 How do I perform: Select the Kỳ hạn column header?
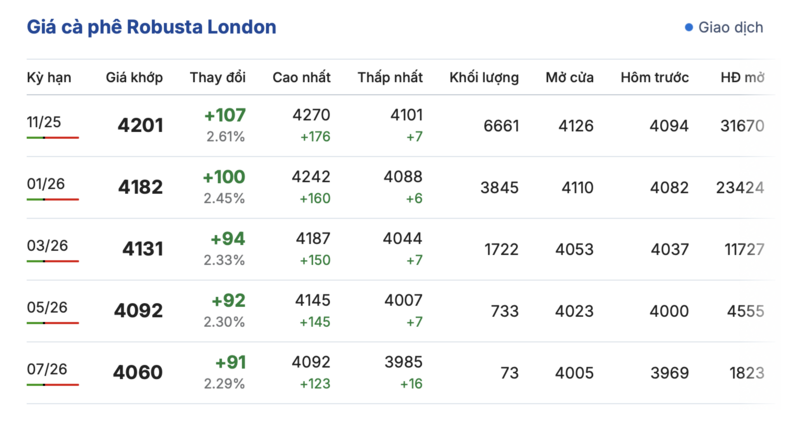coord(50,78)
